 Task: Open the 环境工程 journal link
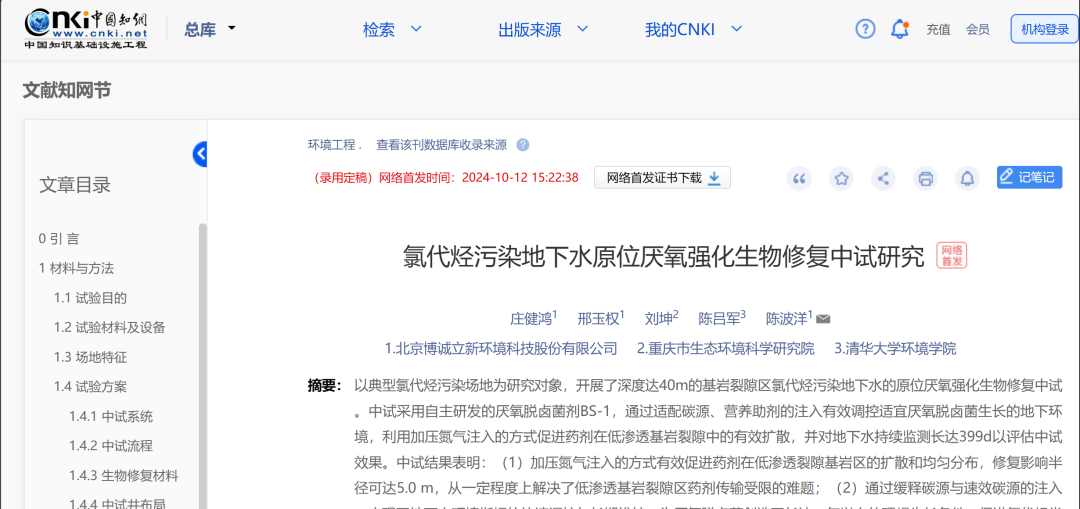[x=331, y=145]
